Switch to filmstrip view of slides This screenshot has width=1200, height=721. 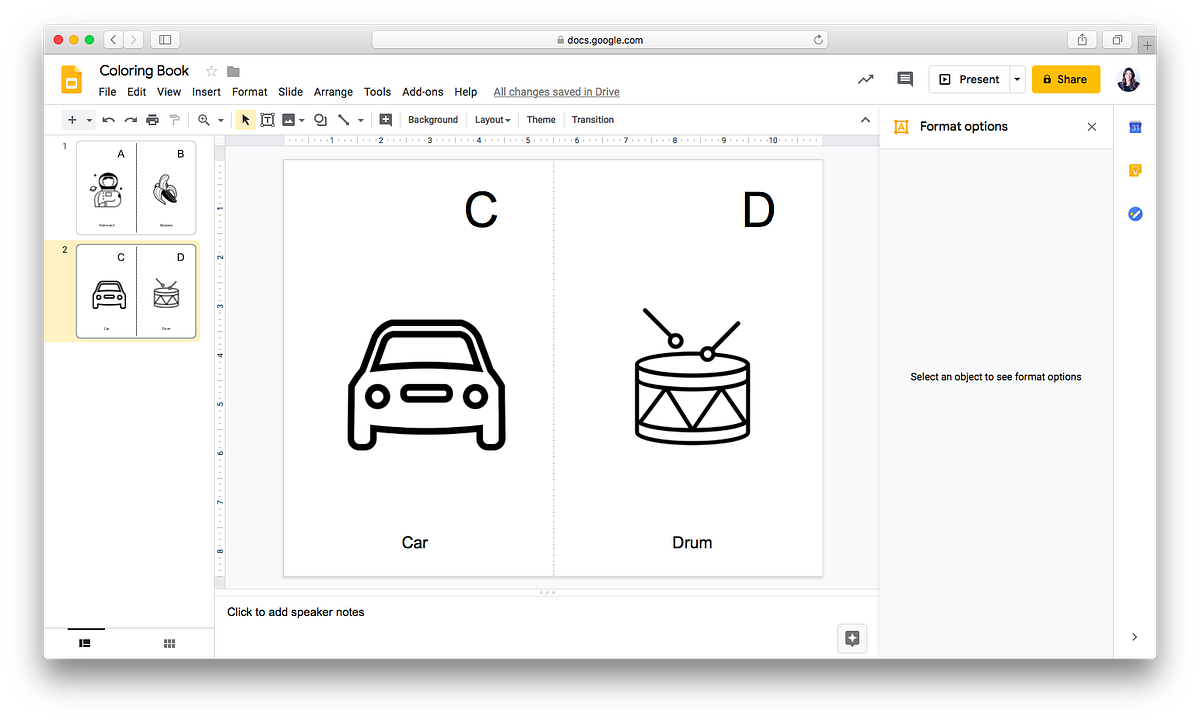(85, 644)
